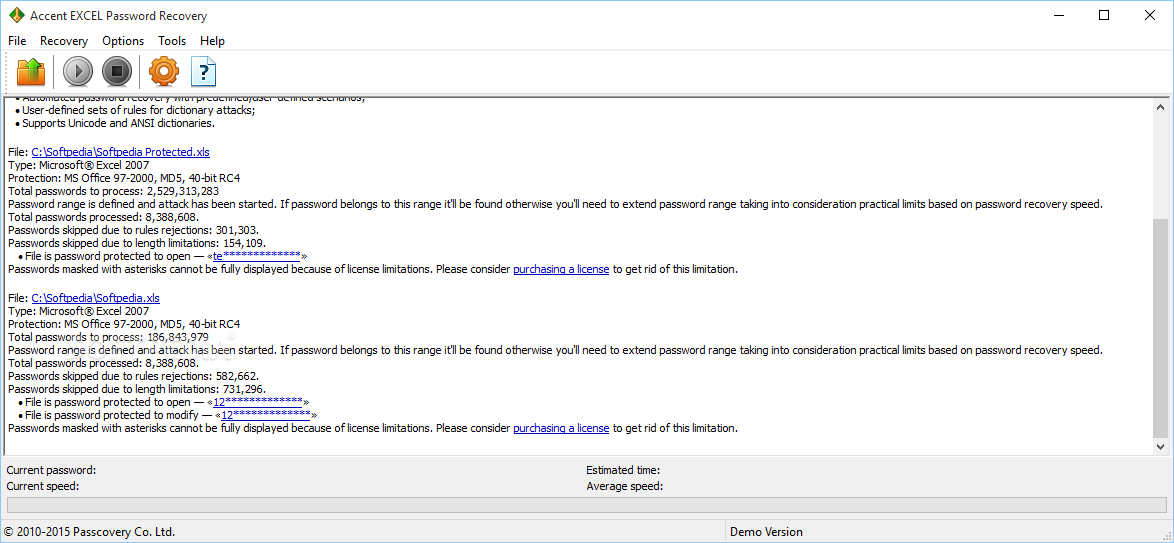1174x543 pixels.
Task: Stop recovery with the stop button icon
Action: [117, 72]
